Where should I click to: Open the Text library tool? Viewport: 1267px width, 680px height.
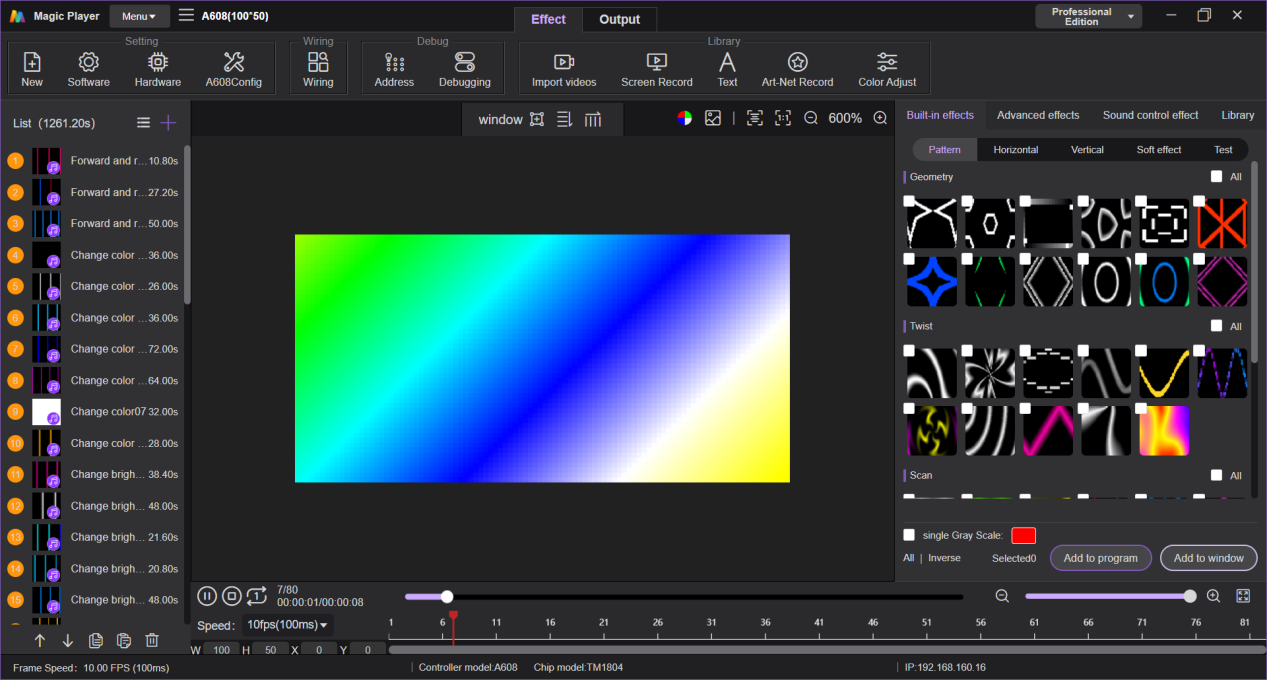(727, 70)
